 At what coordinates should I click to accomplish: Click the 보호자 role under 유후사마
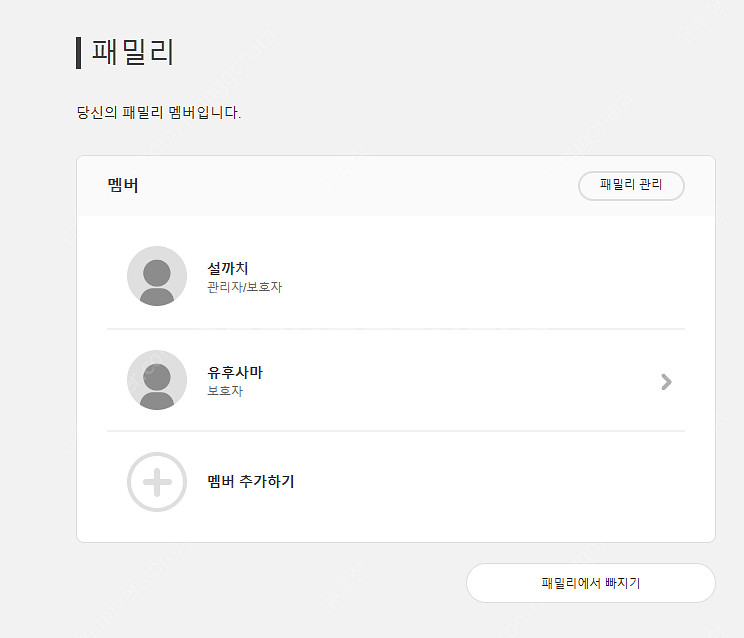click(x=225, y=391)
